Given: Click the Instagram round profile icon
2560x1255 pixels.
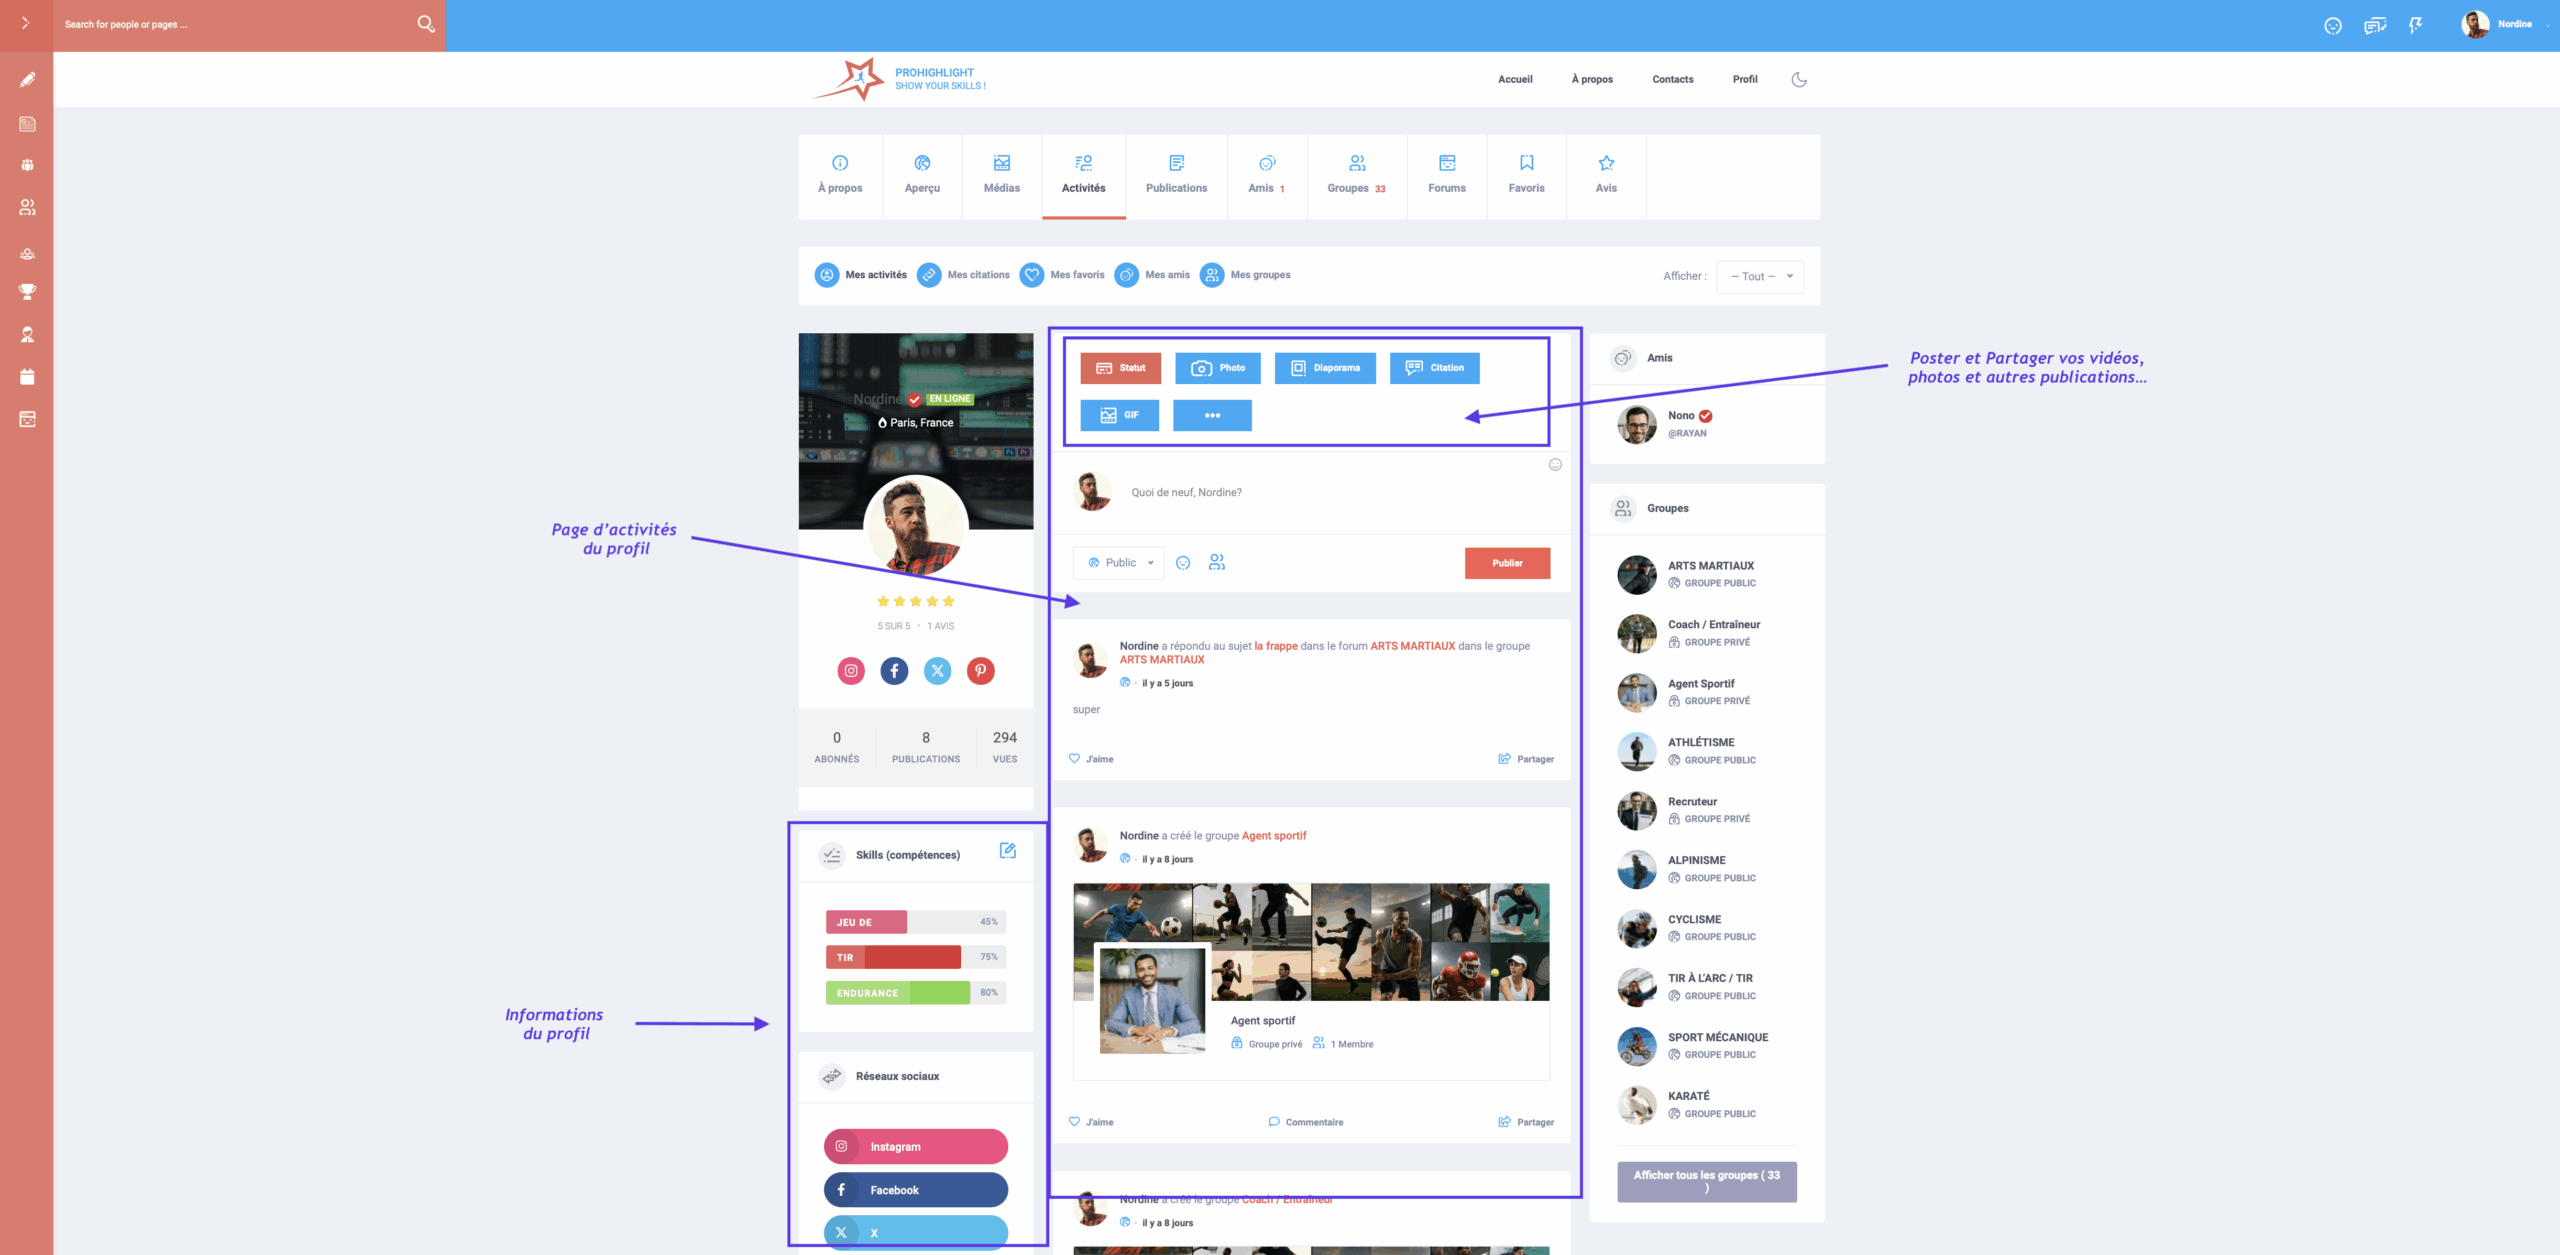Looking at the screenshot, I should (x=851, y=671).
